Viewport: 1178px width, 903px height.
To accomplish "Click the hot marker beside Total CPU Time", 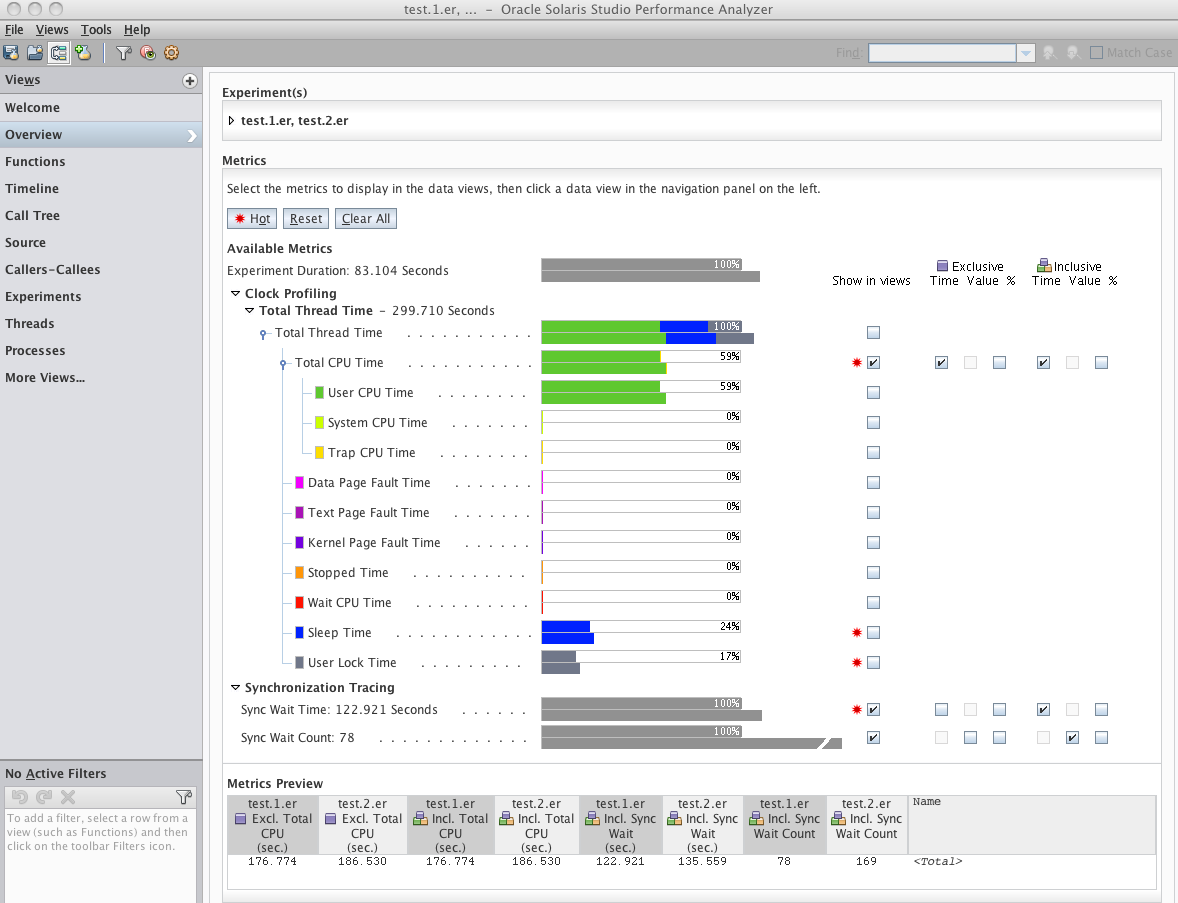I will 856,363.
